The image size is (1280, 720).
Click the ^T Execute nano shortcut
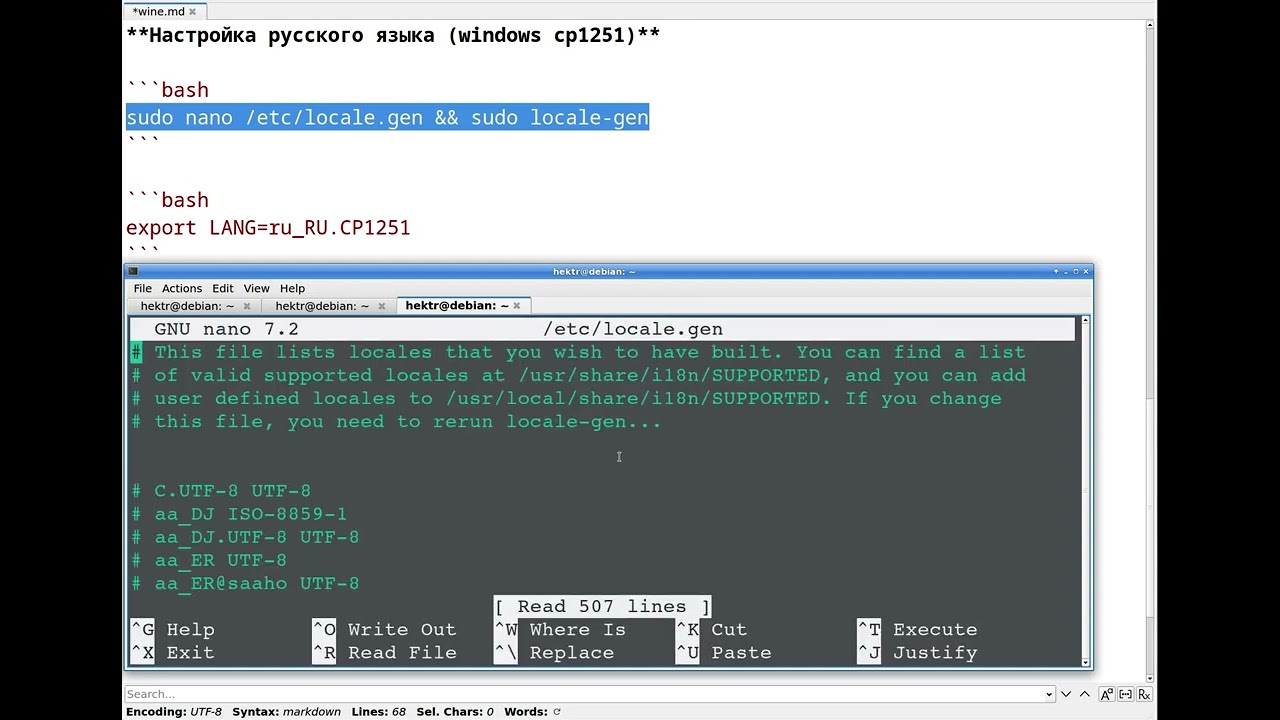(x=918, y=630)
